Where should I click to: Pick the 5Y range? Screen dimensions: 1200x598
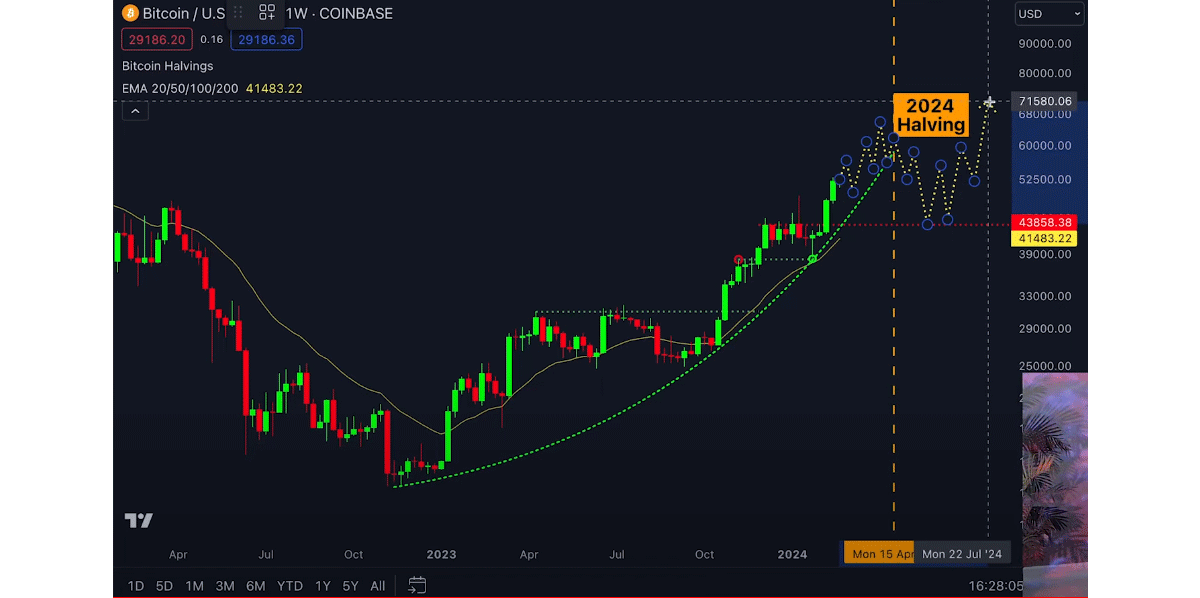pos(350,586)
